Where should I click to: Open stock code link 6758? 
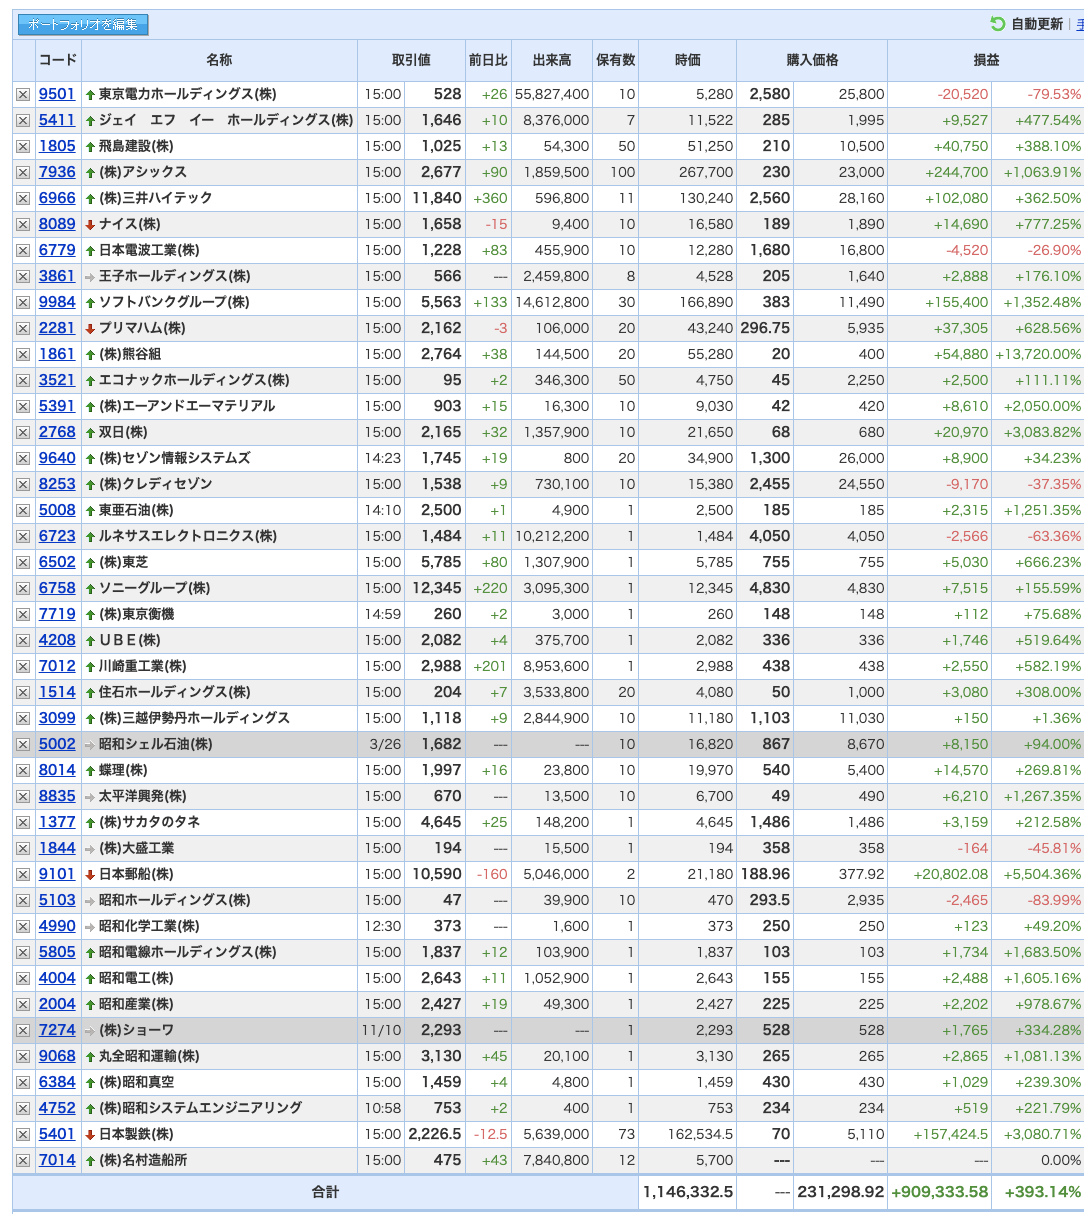[x=57, y=588]
